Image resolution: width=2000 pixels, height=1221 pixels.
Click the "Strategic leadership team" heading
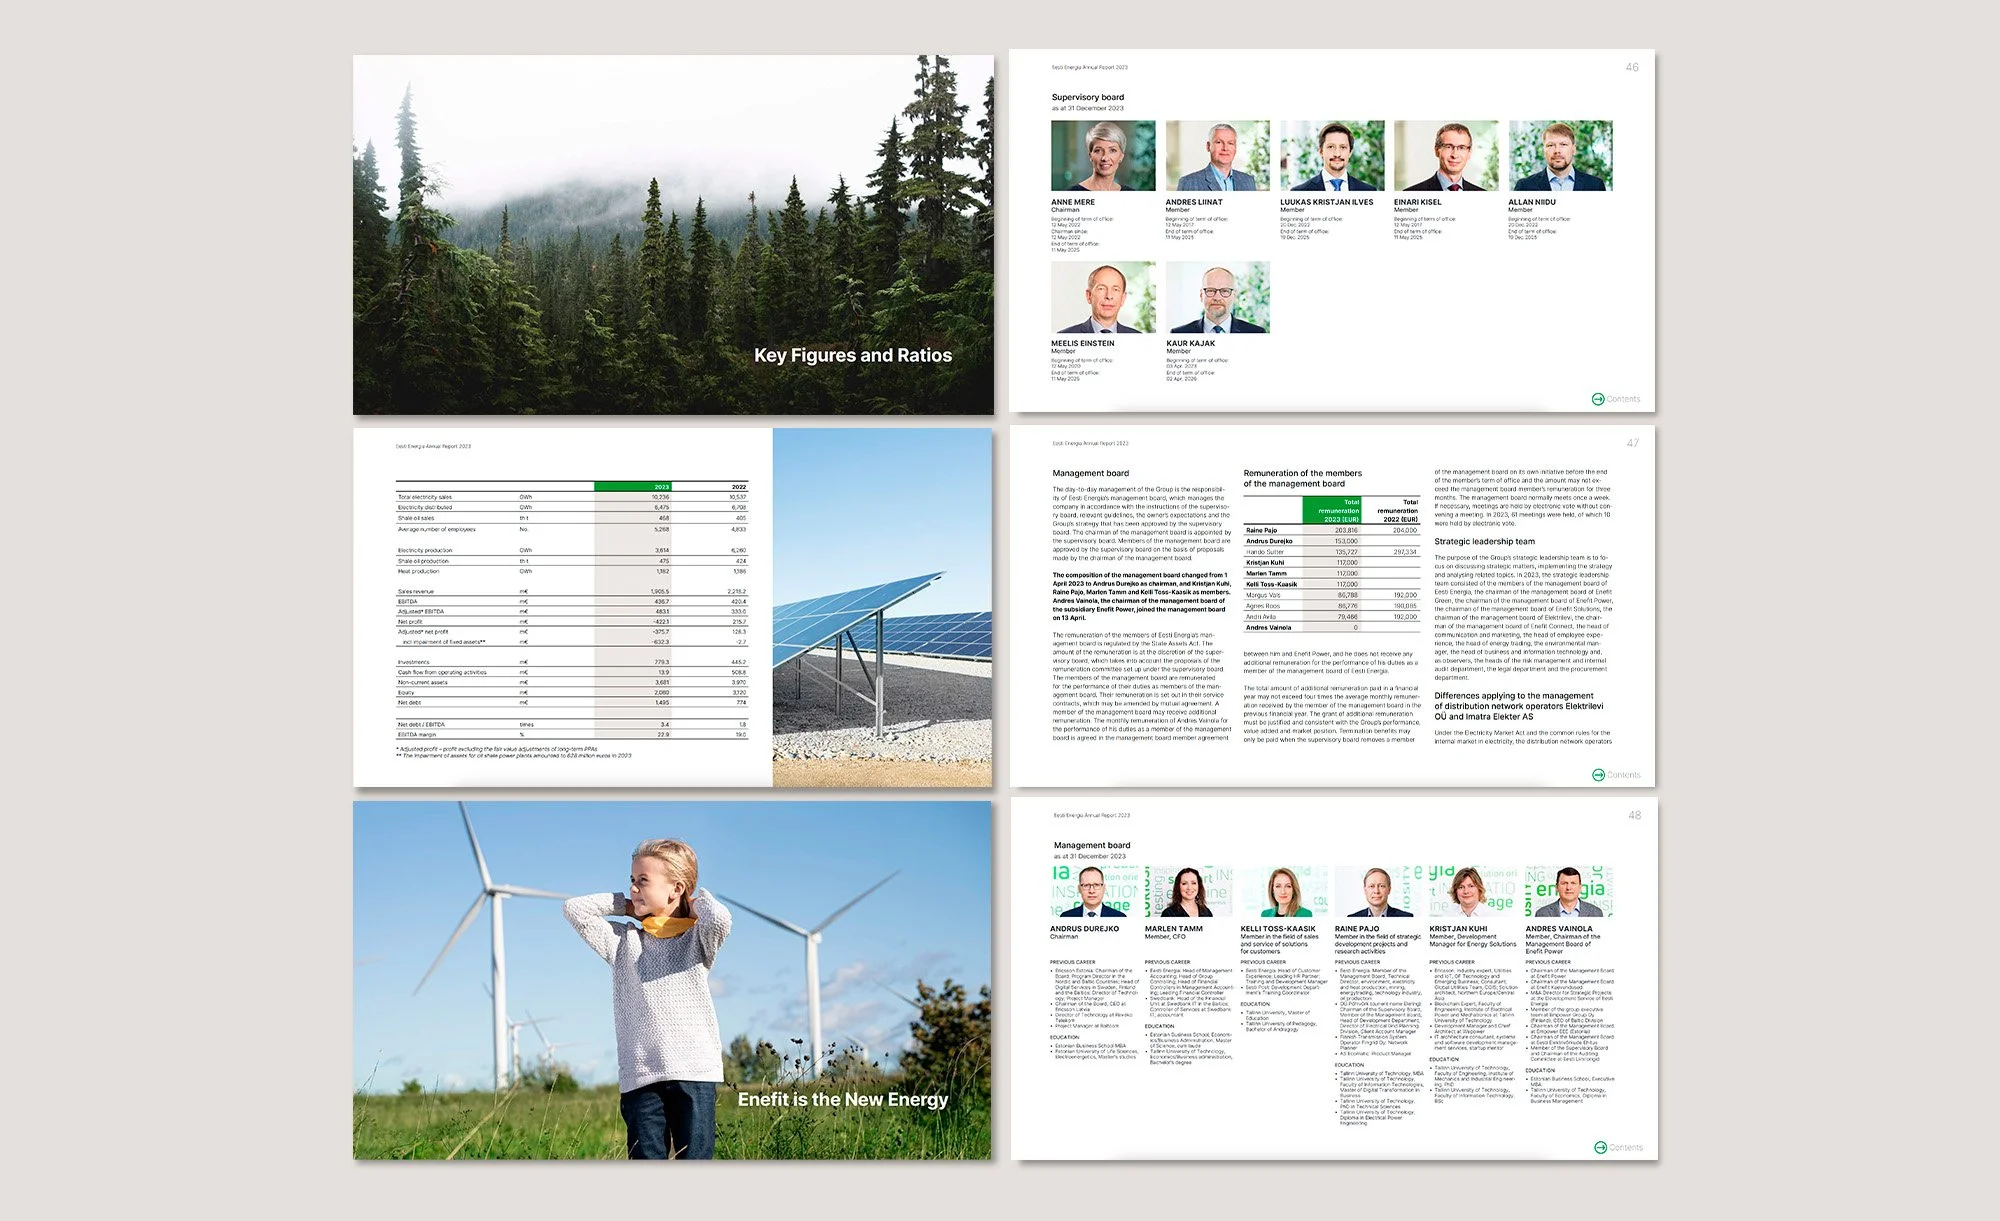point(1485,541)
